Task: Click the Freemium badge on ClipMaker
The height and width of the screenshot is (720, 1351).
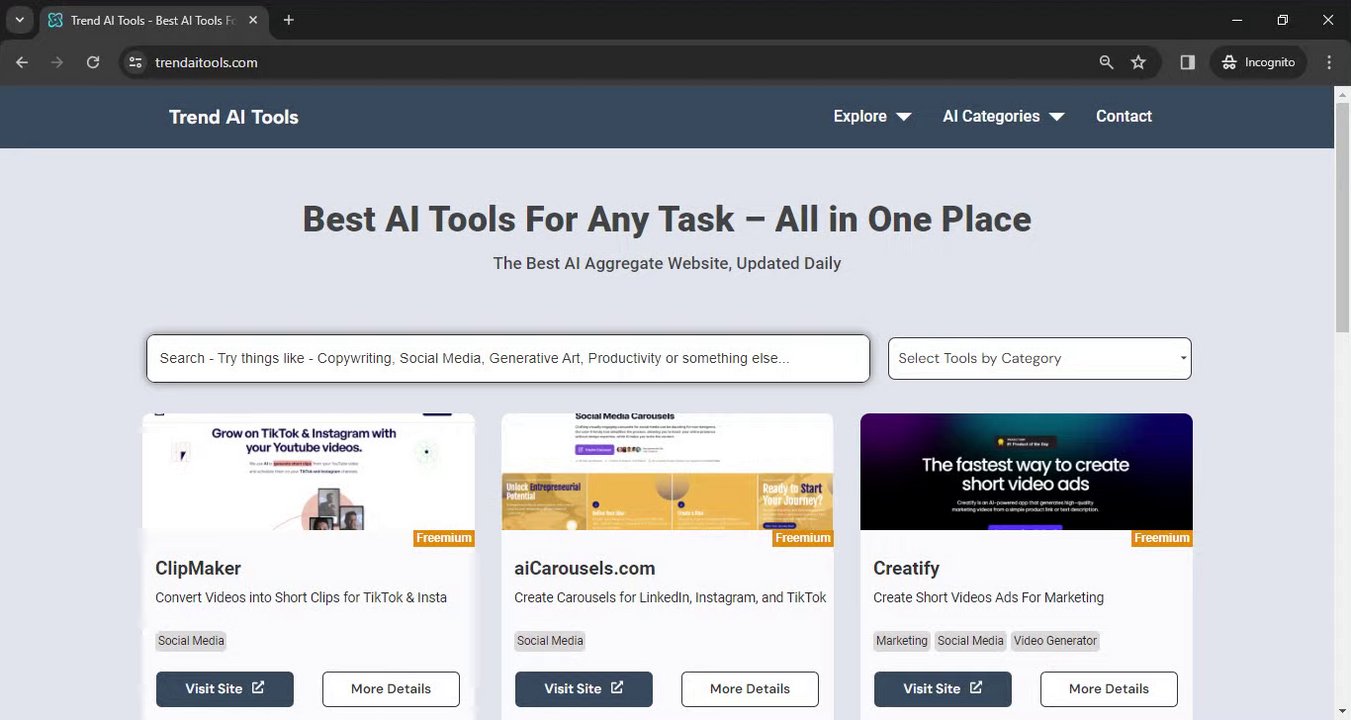Action: [444, 538]
